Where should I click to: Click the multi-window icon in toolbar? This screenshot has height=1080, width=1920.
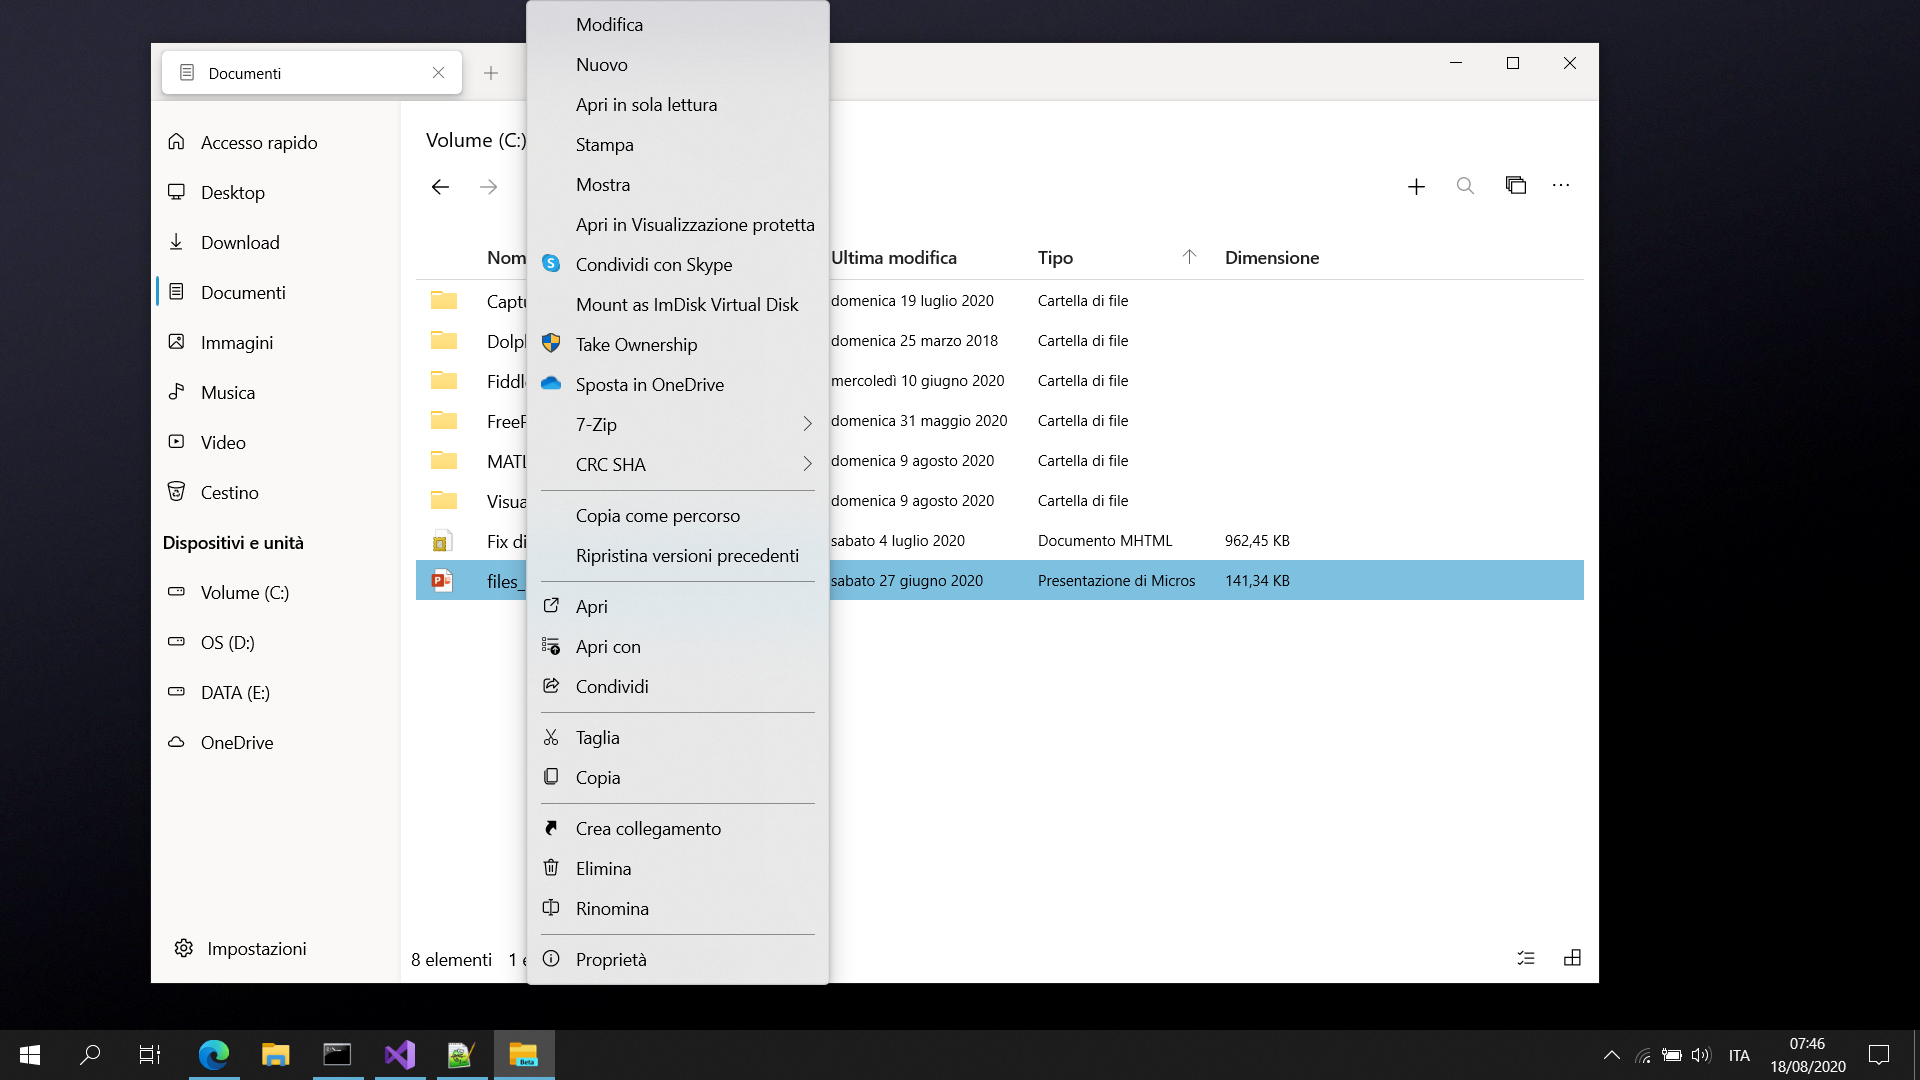click(x=1515, y=185)
